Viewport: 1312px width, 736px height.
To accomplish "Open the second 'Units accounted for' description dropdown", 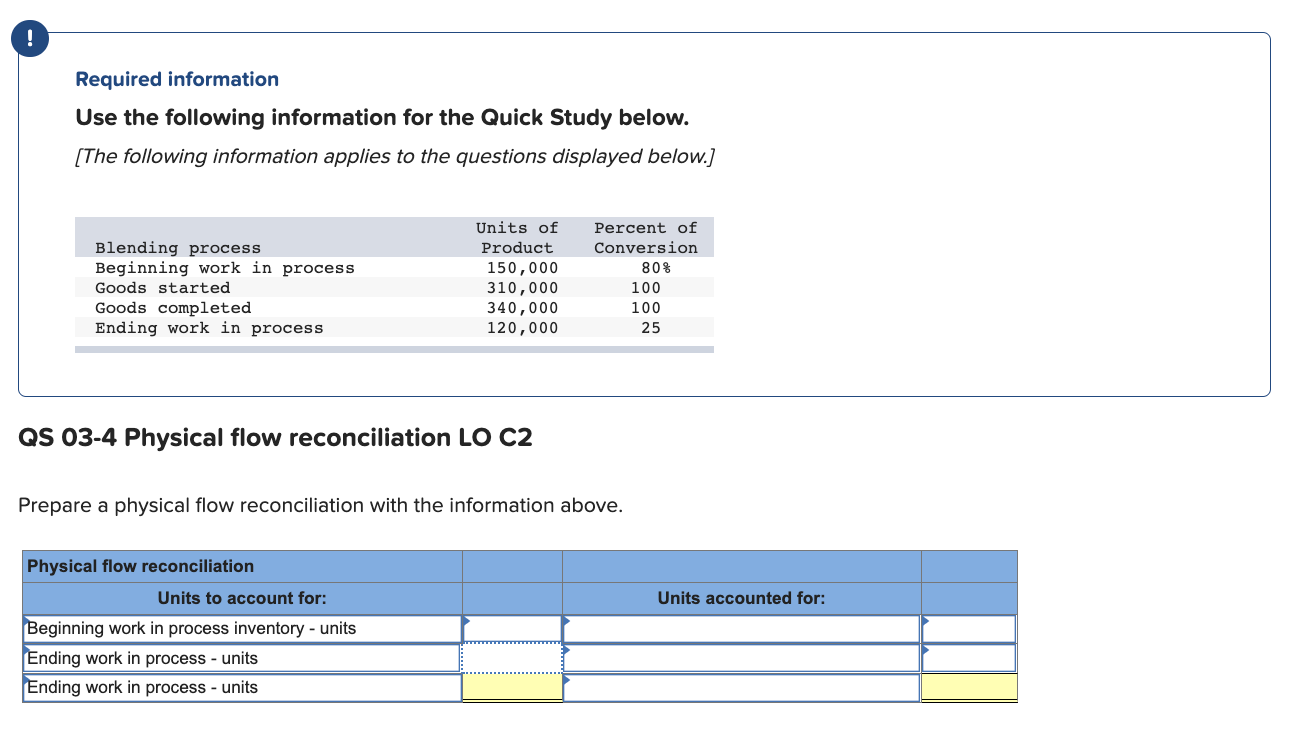I will [567, 652].
